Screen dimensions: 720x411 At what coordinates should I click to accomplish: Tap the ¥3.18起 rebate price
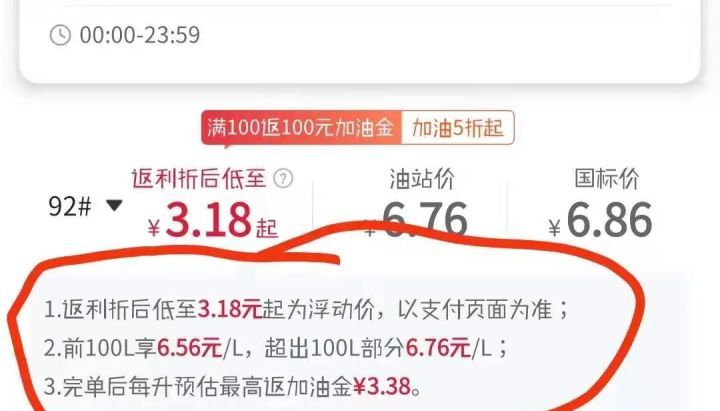click(213, 220)
